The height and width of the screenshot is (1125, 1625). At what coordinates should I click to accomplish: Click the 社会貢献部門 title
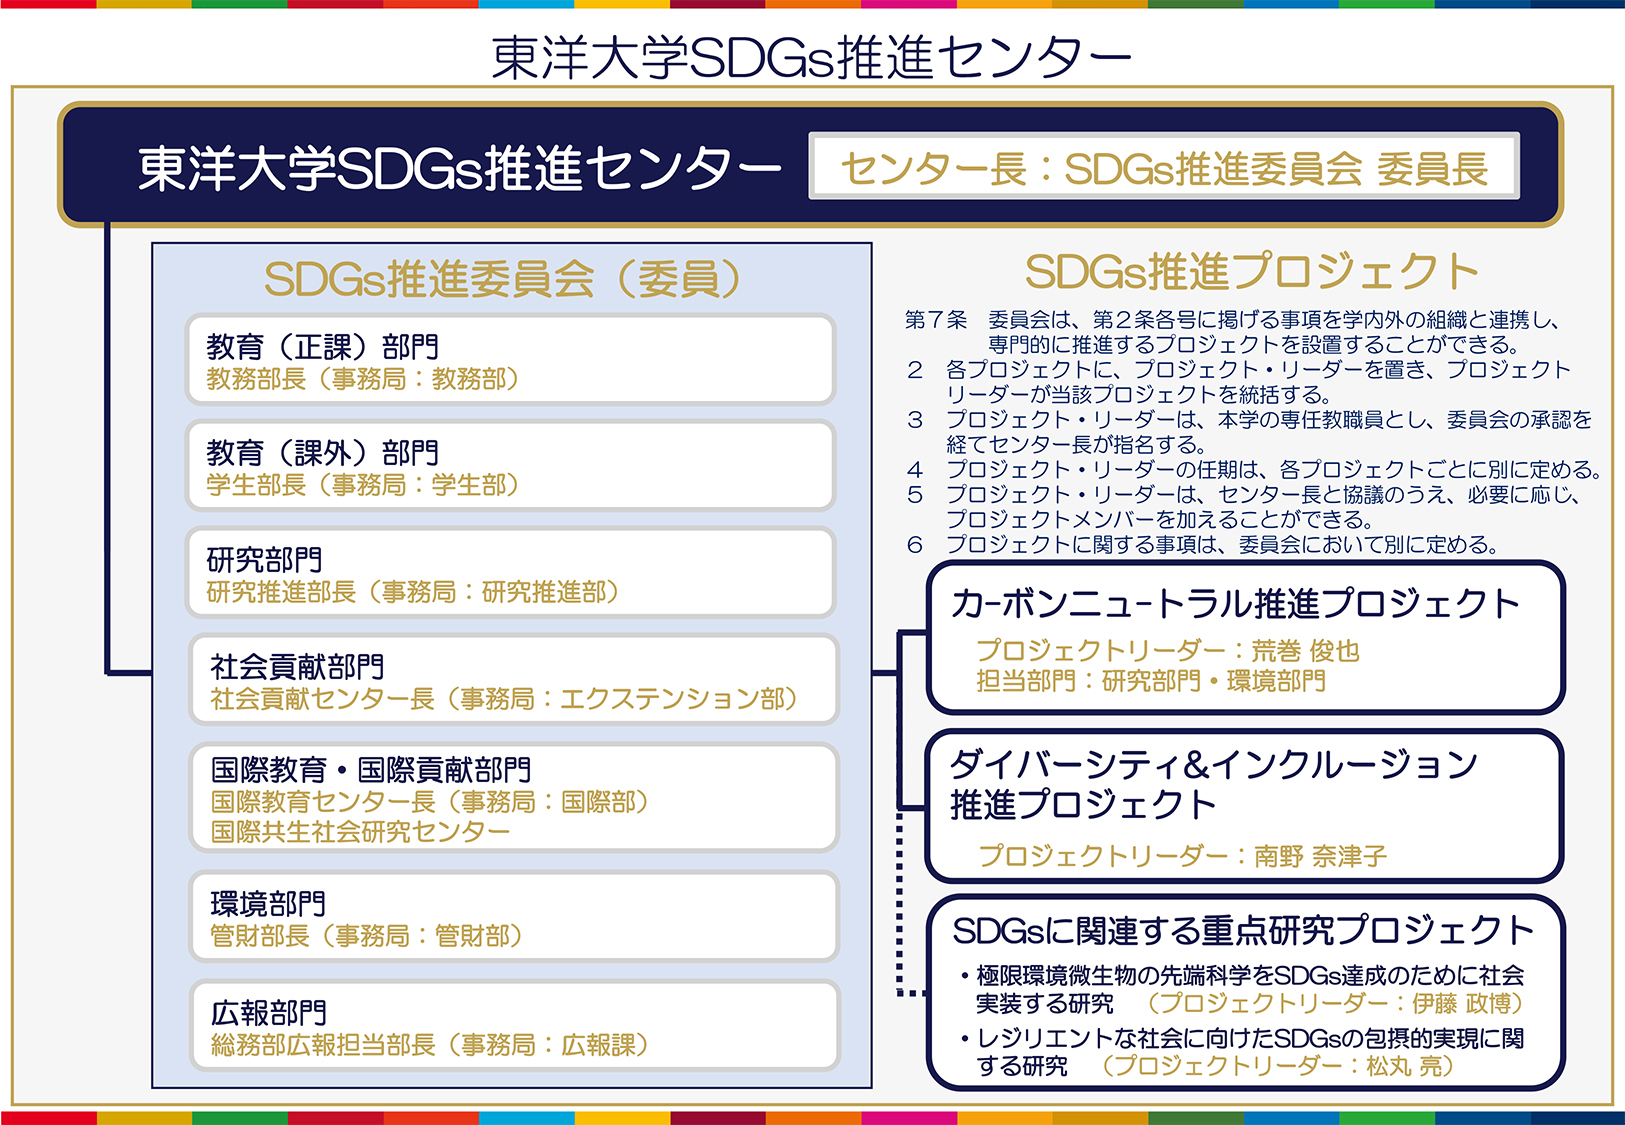(x=297, y=666)
